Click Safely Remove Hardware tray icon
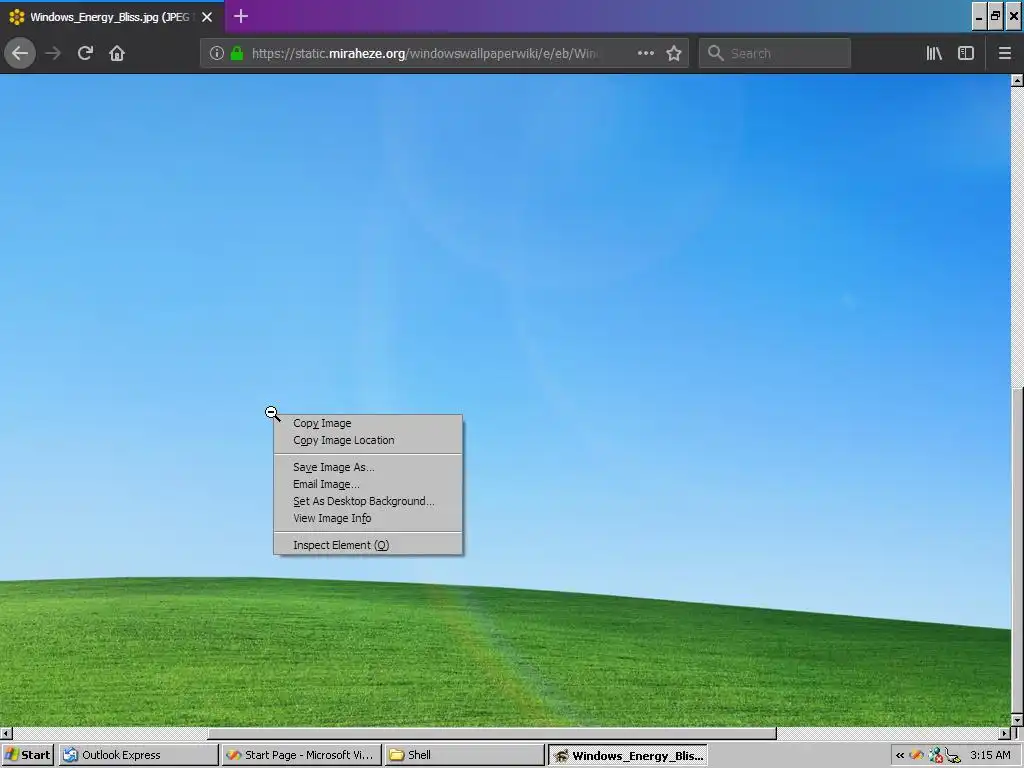The width and height of the screenshot is (1024, 768). click(x=953, y=756)
